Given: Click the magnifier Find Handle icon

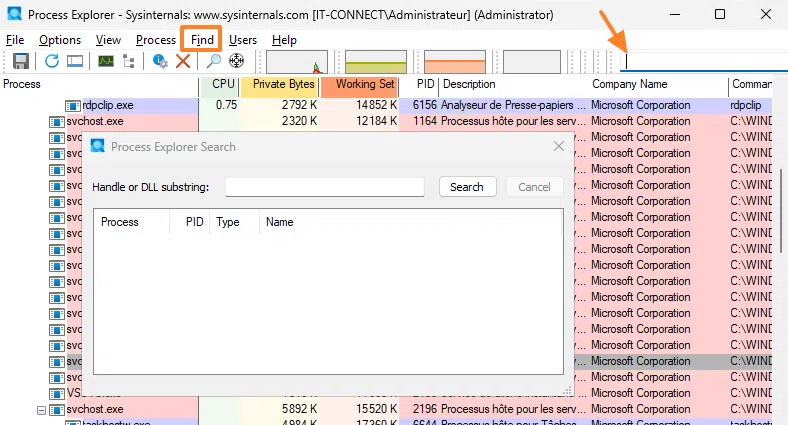Looking at the screenshot, I should tap(213, 62).
